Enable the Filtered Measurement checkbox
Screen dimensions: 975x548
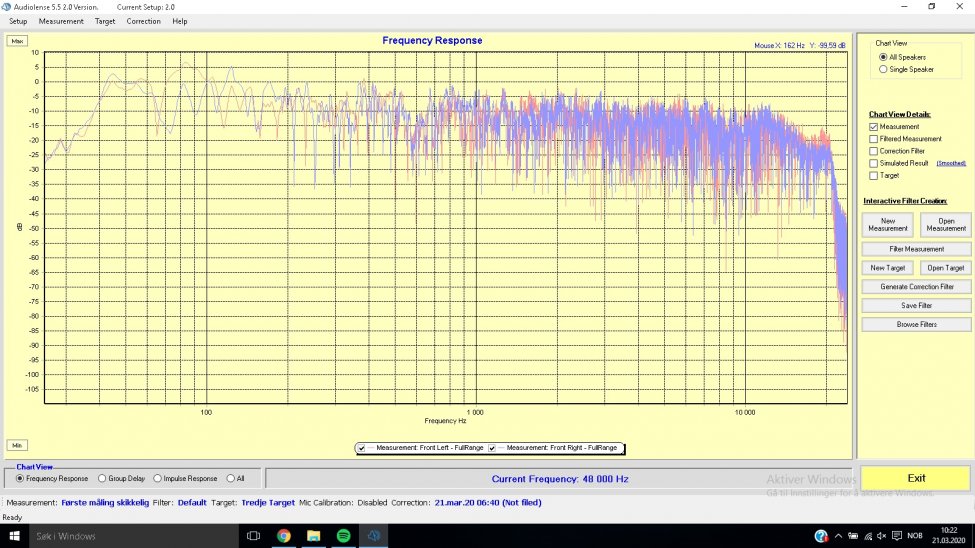874,139
